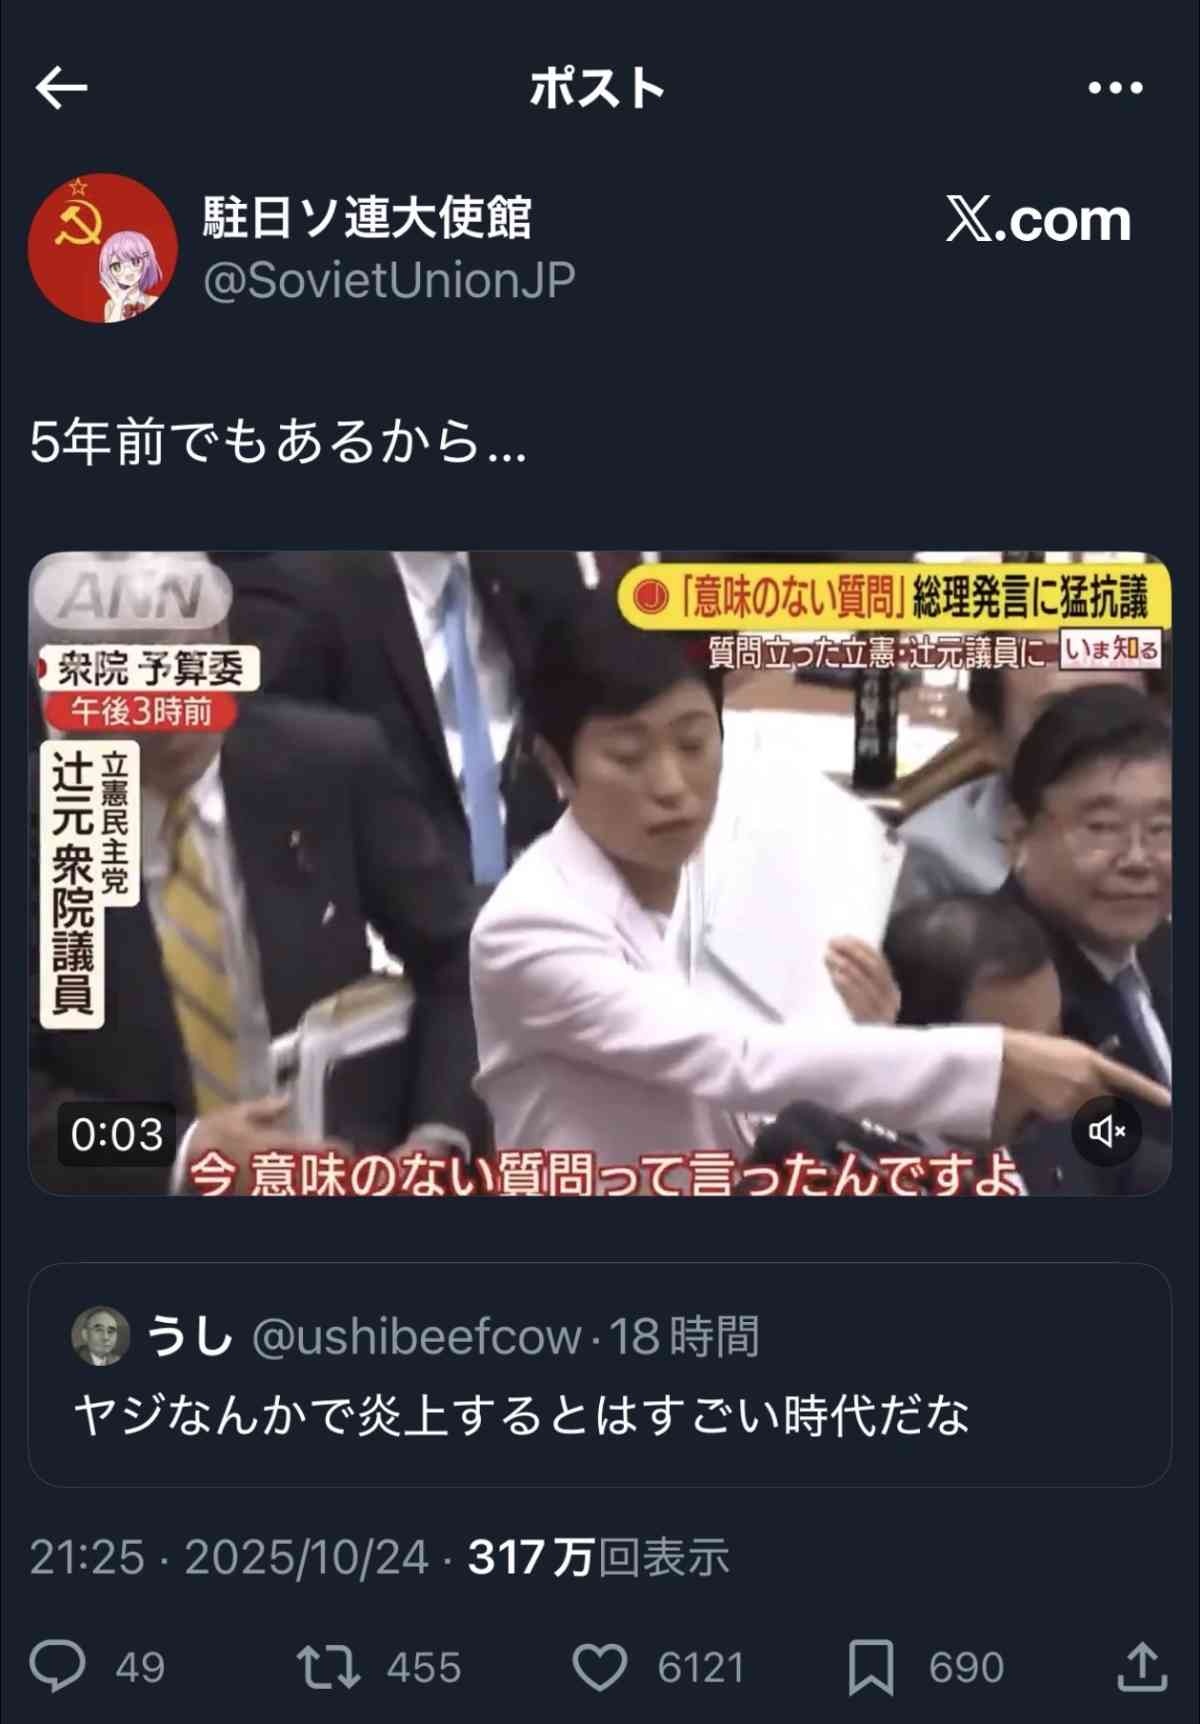Image resolution: width=1200 pixels, height=1724 pixels.
Task: Tap the share upload icon
Action: (x=1141, y=1666)
